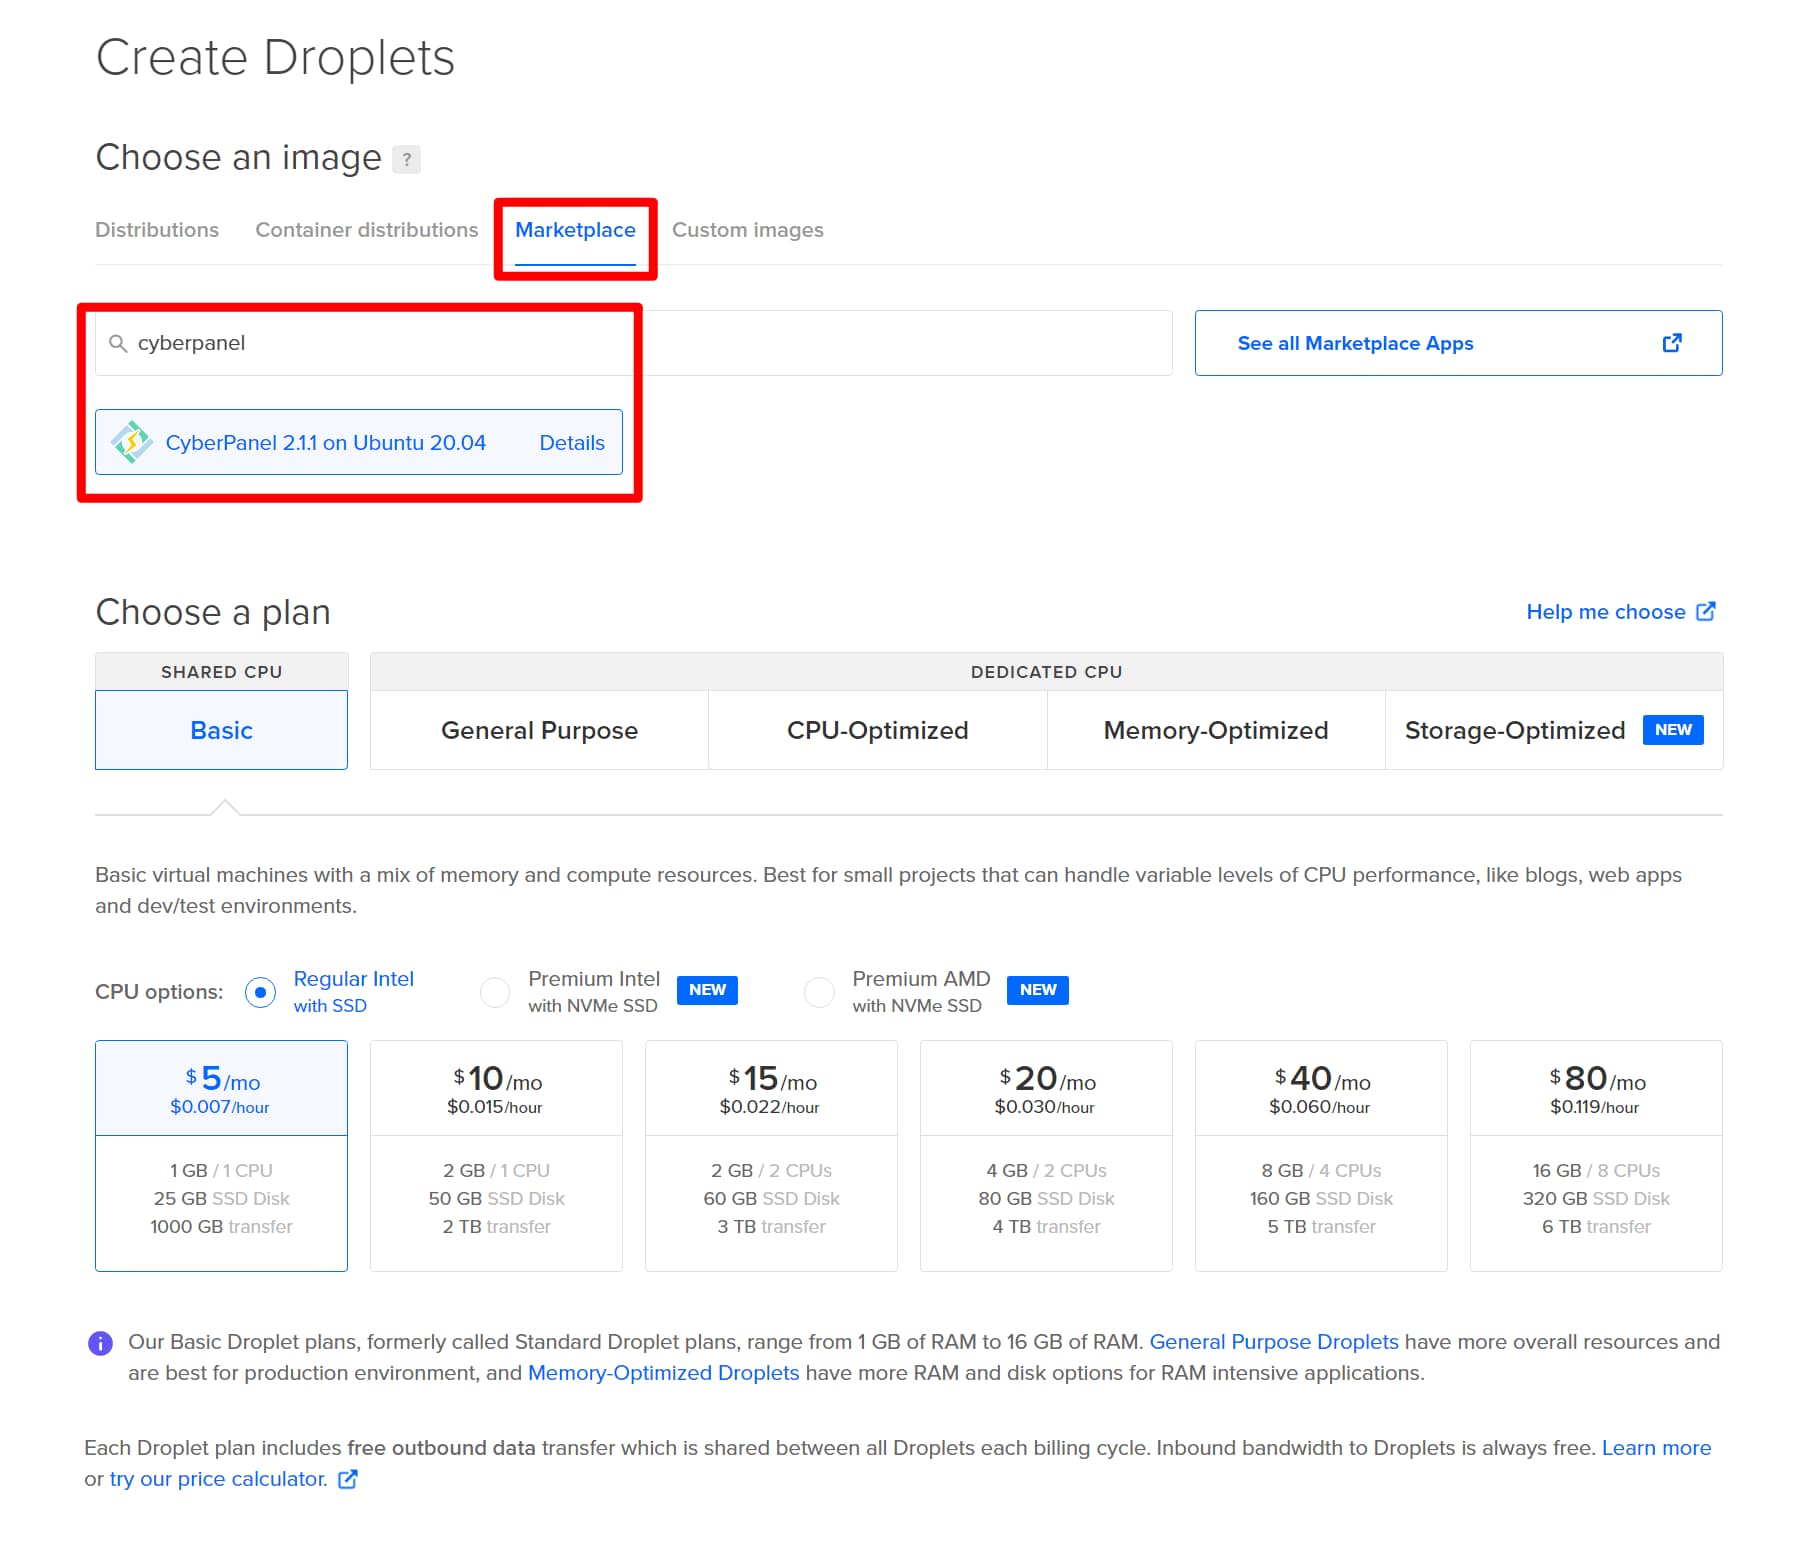Click the CyberPanel logo icon
1810x1541 pixels.
tap(132, 441)
